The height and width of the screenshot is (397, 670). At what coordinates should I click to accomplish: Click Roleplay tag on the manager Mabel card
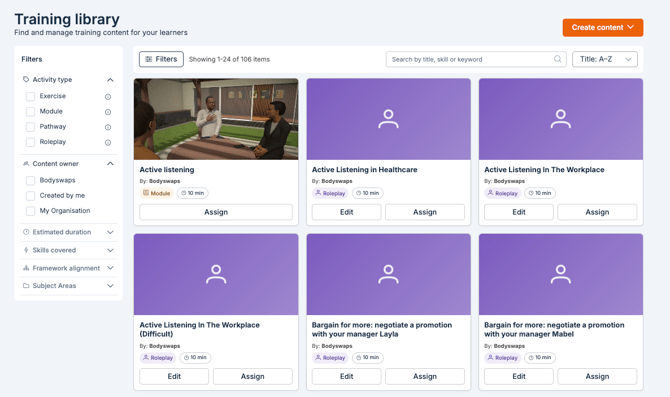(x=502, y=358)
